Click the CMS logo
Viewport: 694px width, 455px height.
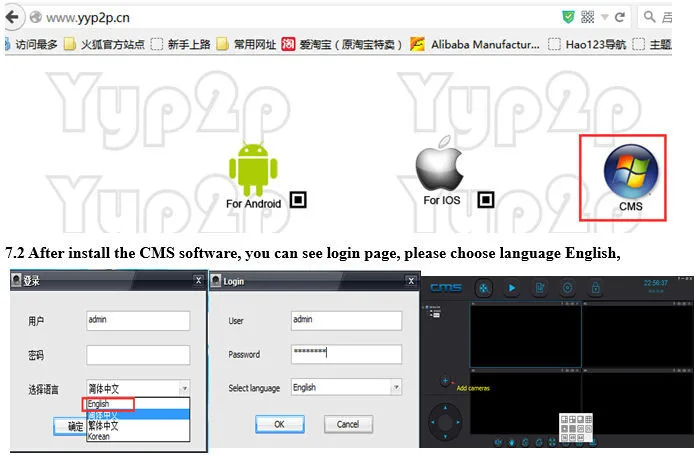pyautogui.click(x=446, y=288)
